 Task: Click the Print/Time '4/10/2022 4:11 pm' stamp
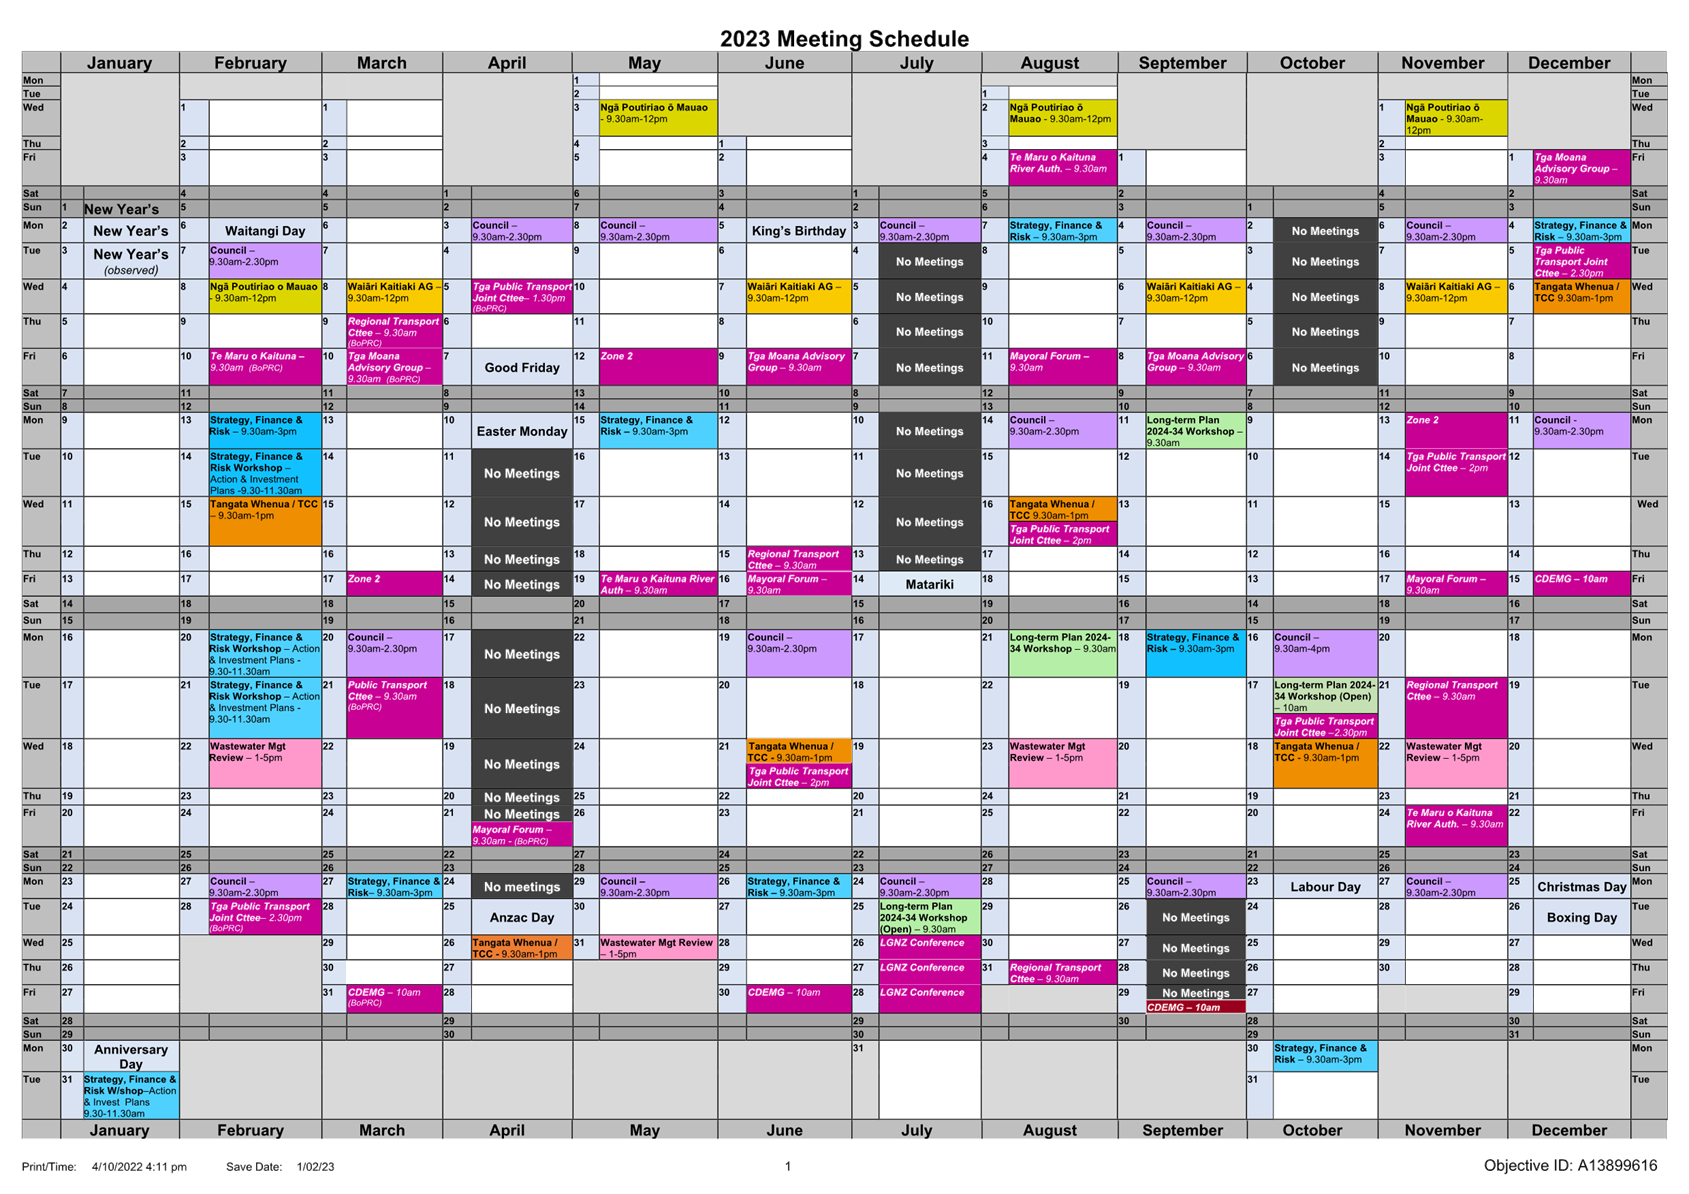pos(139,1167)
